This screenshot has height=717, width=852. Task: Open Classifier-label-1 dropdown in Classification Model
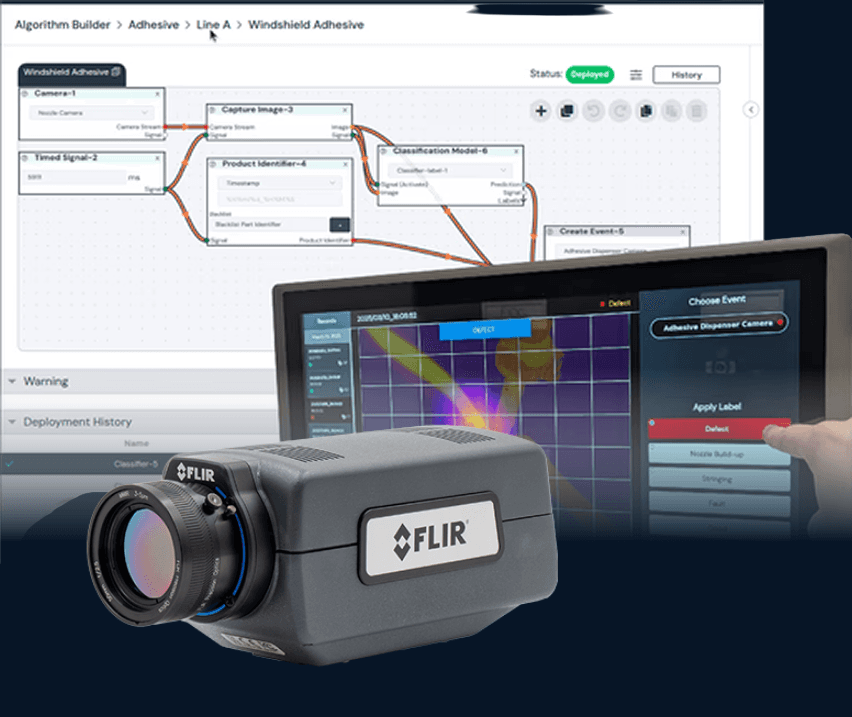coord(451,171)
